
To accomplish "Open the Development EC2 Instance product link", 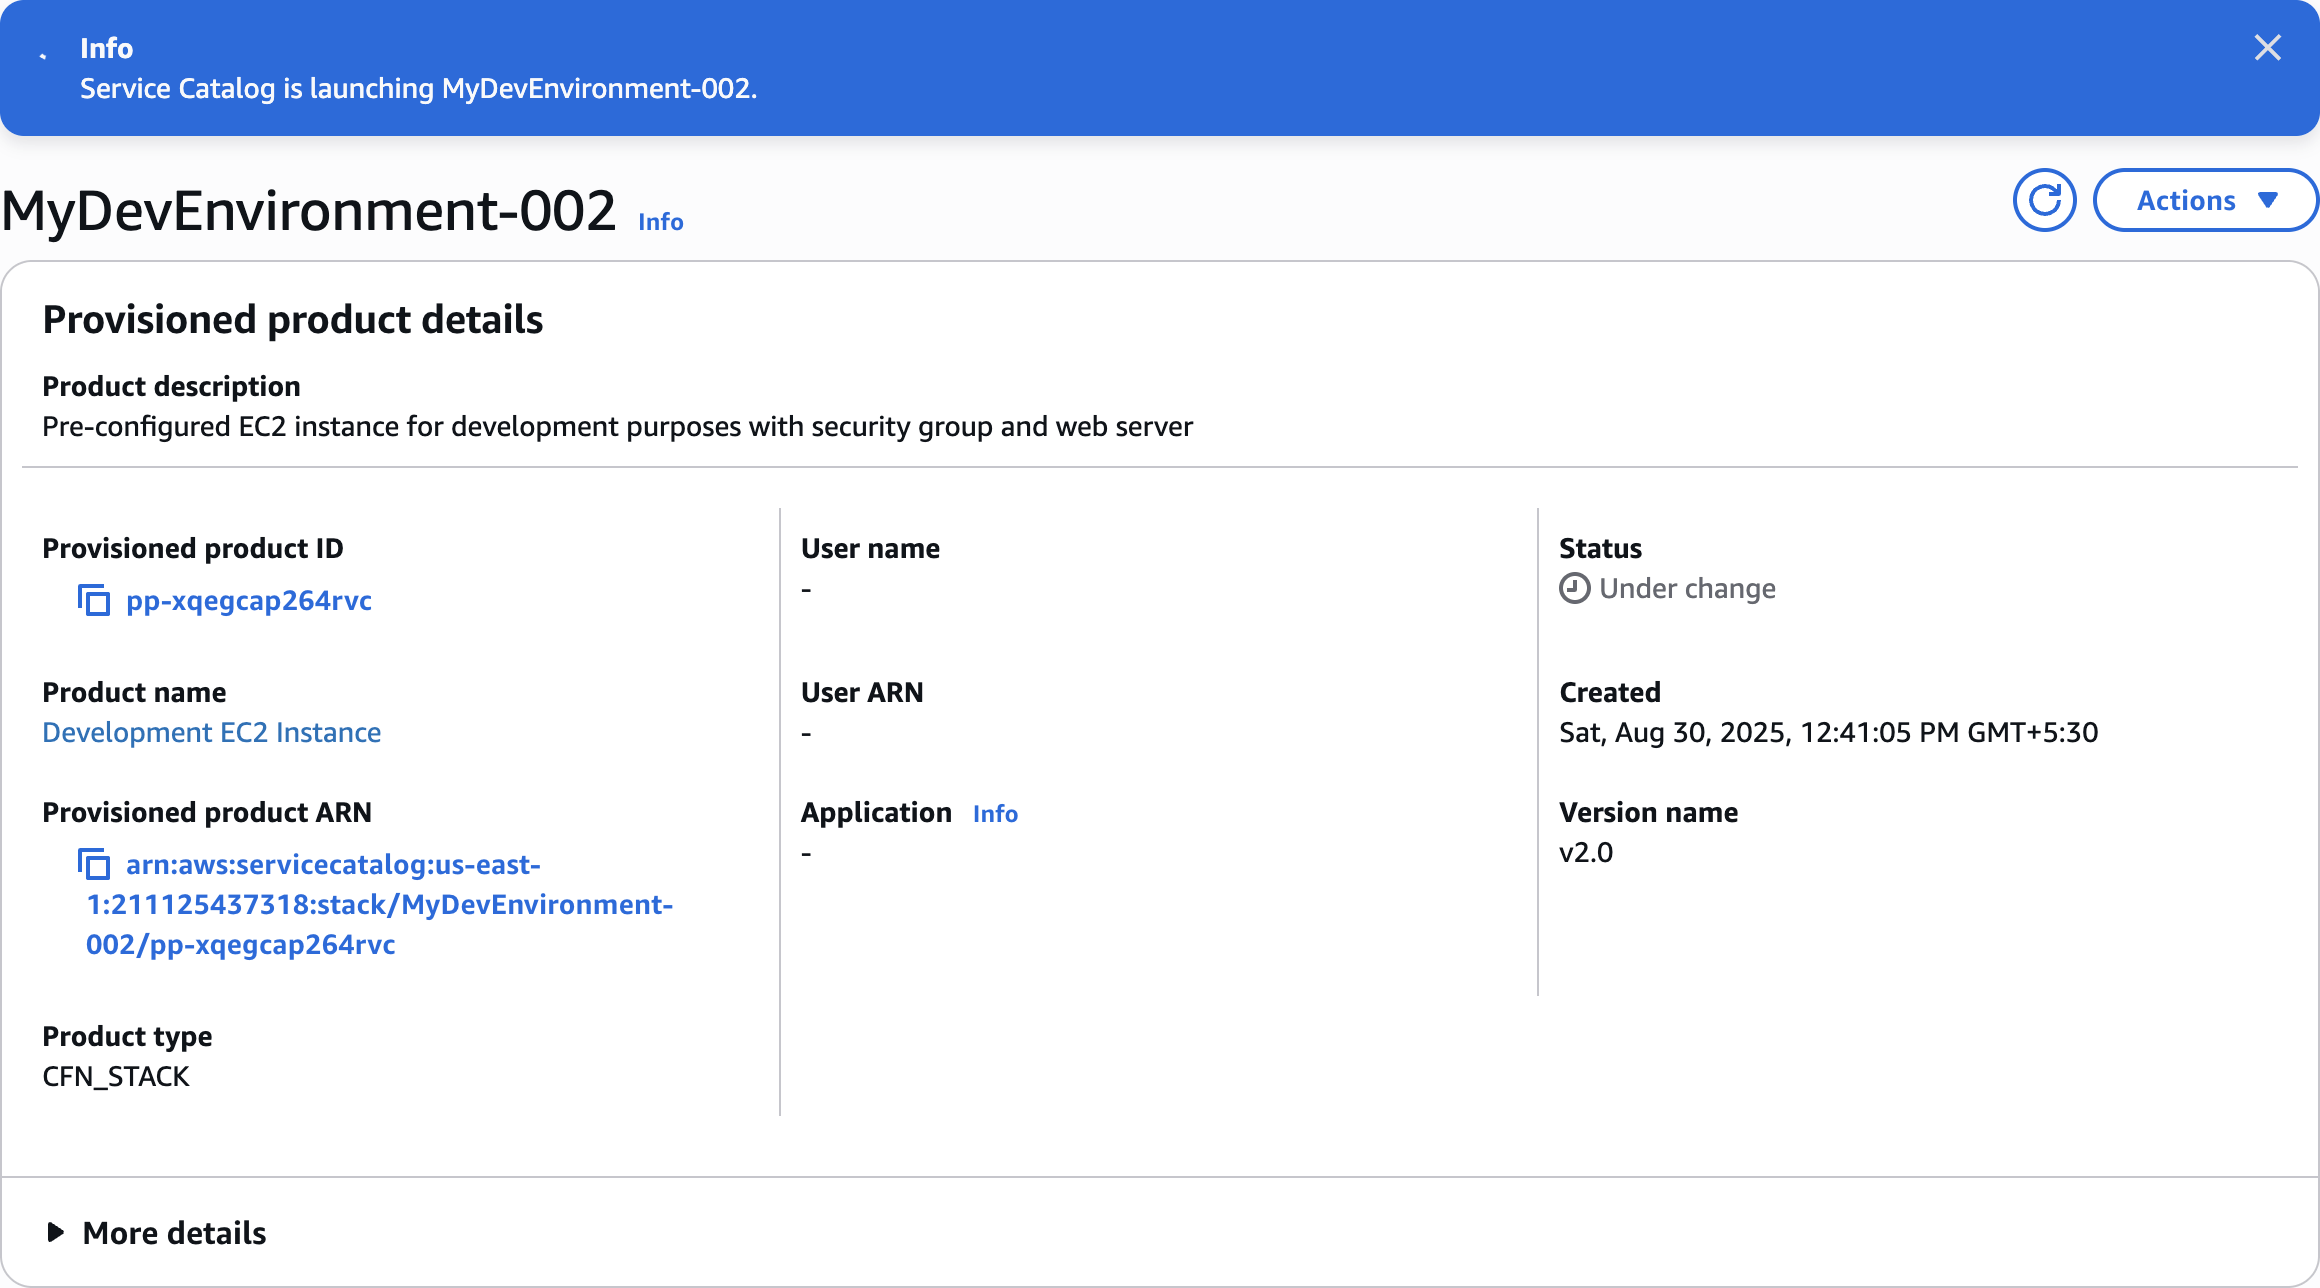I will pyautogui.click(x=211, y=733).
